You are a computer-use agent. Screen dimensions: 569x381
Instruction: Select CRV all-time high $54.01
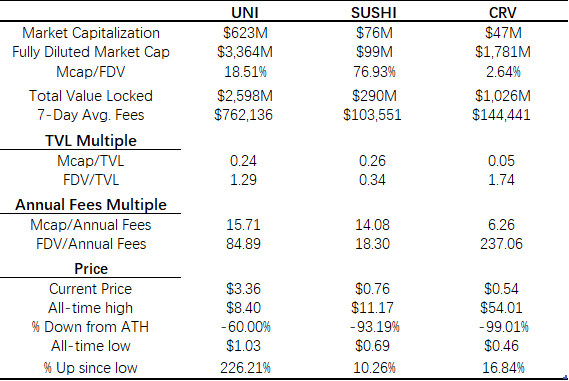pos(501,308)
